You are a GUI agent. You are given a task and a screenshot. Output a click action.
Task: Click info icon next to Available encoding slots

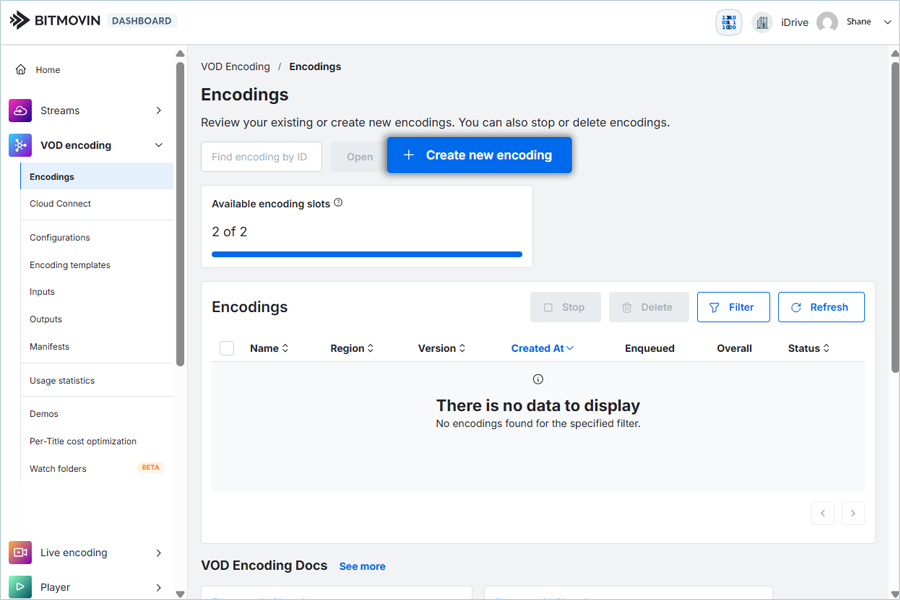[x=338, y=203]
